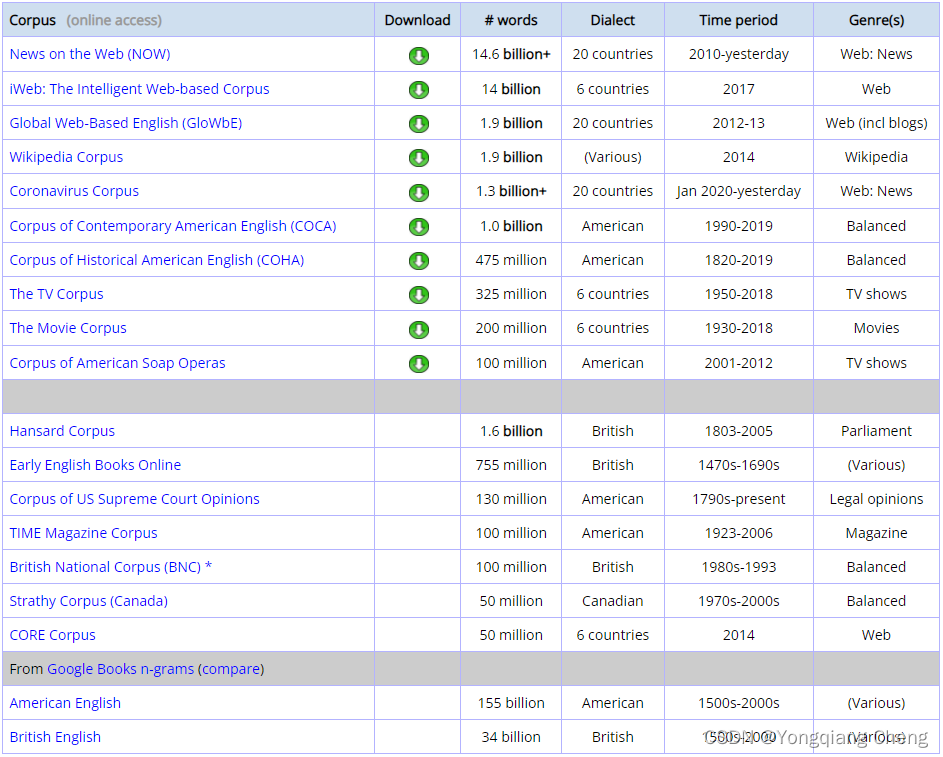Select the 14.6 billion+ word count cell
Viewport: 943px width, 757px height.
pos(511,54)
